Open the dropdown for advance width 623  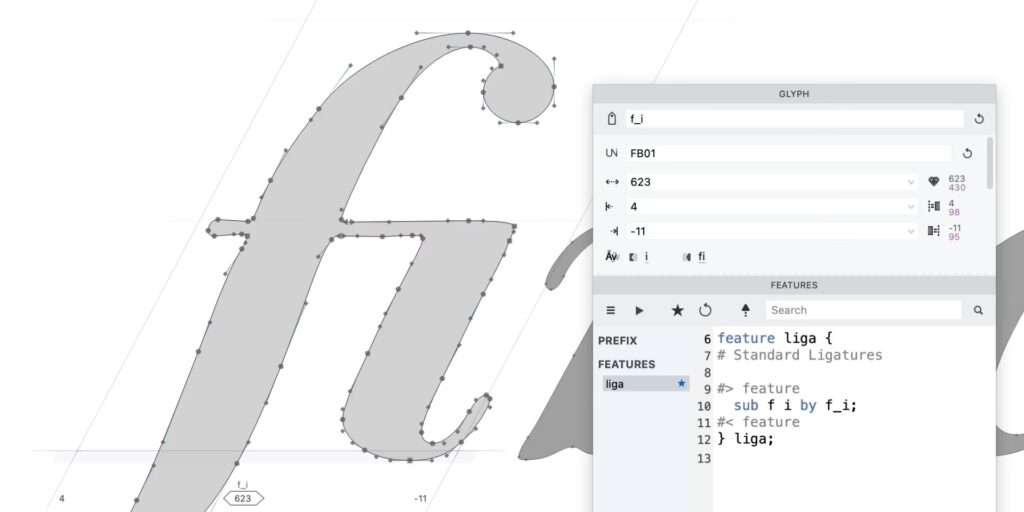pos(910,182)
